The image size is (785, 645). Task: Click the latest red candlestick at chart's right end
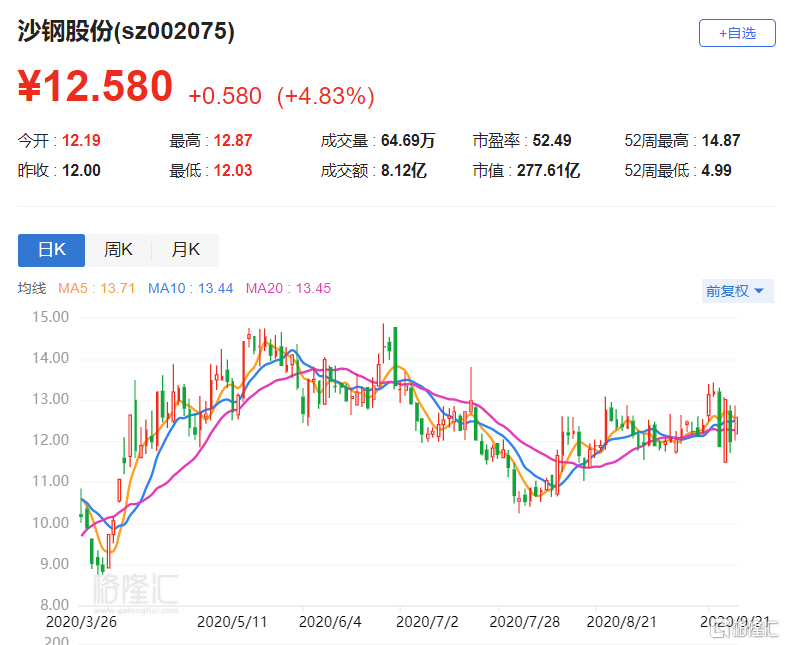click(x=735, y=425)
